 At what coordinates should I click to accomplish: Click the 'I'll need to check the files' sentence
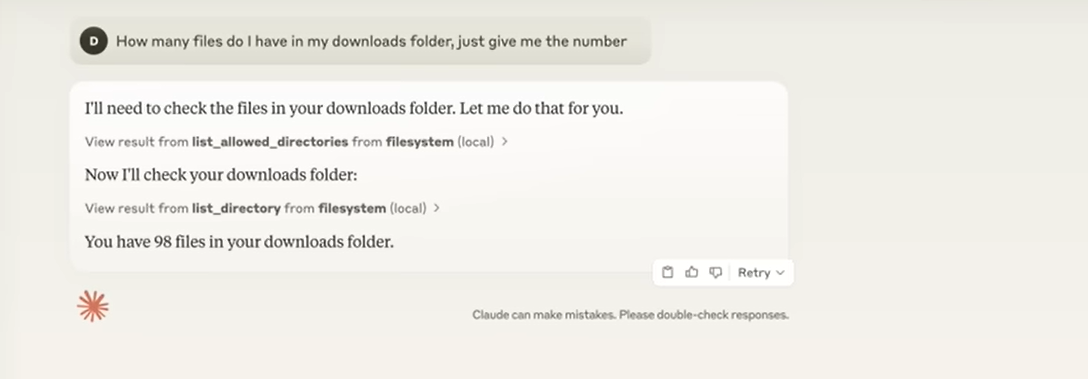[x=354, y=109]
